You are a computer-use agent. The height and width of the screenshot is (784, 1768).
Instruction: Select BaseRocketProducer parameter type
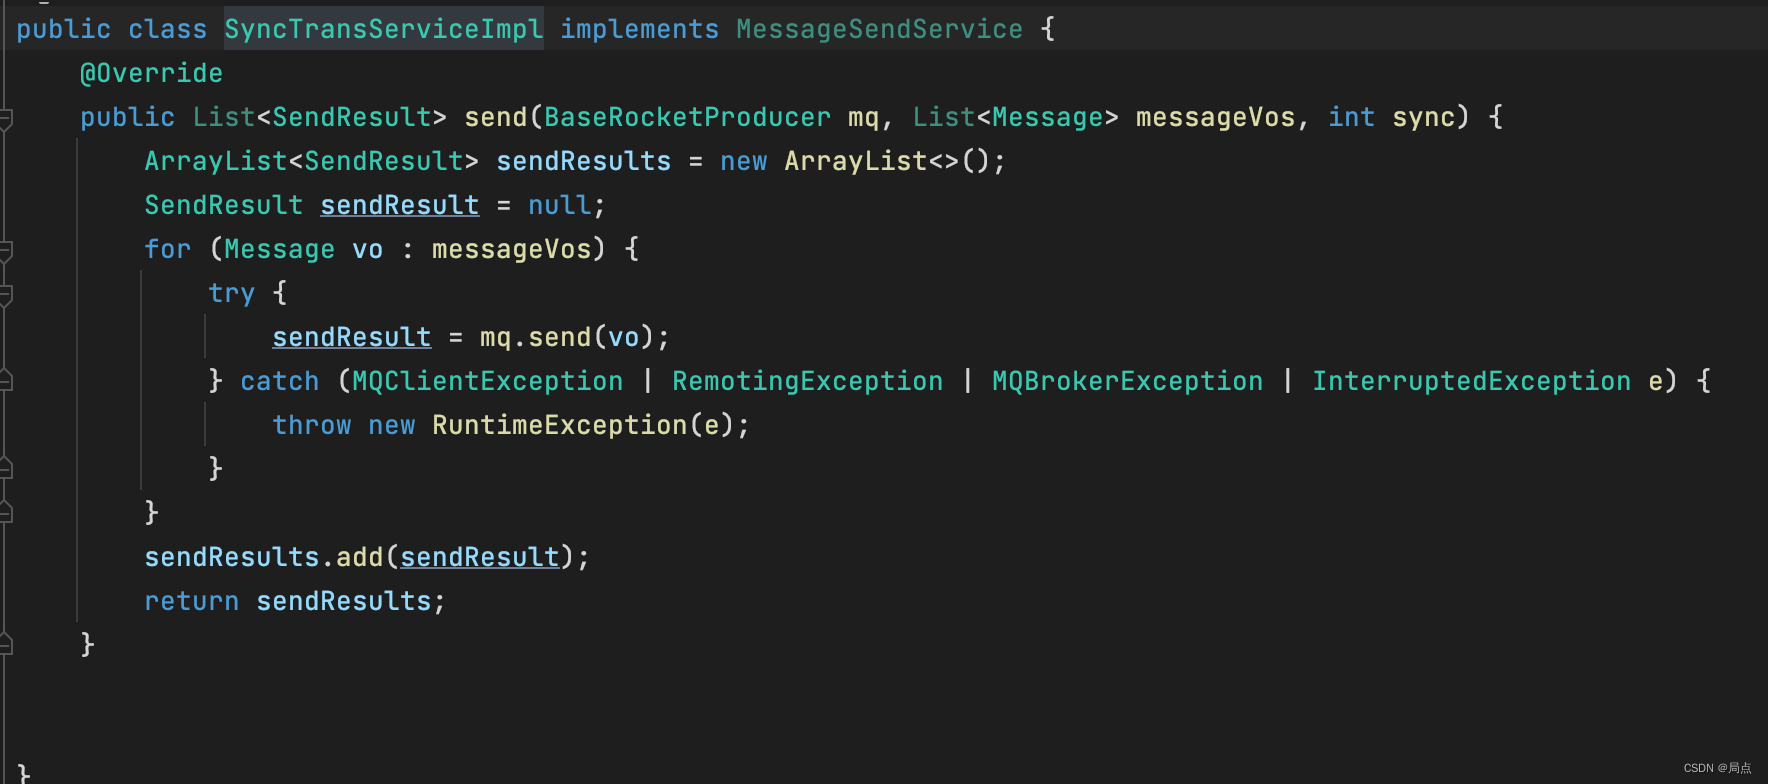[x=688, y=117]
